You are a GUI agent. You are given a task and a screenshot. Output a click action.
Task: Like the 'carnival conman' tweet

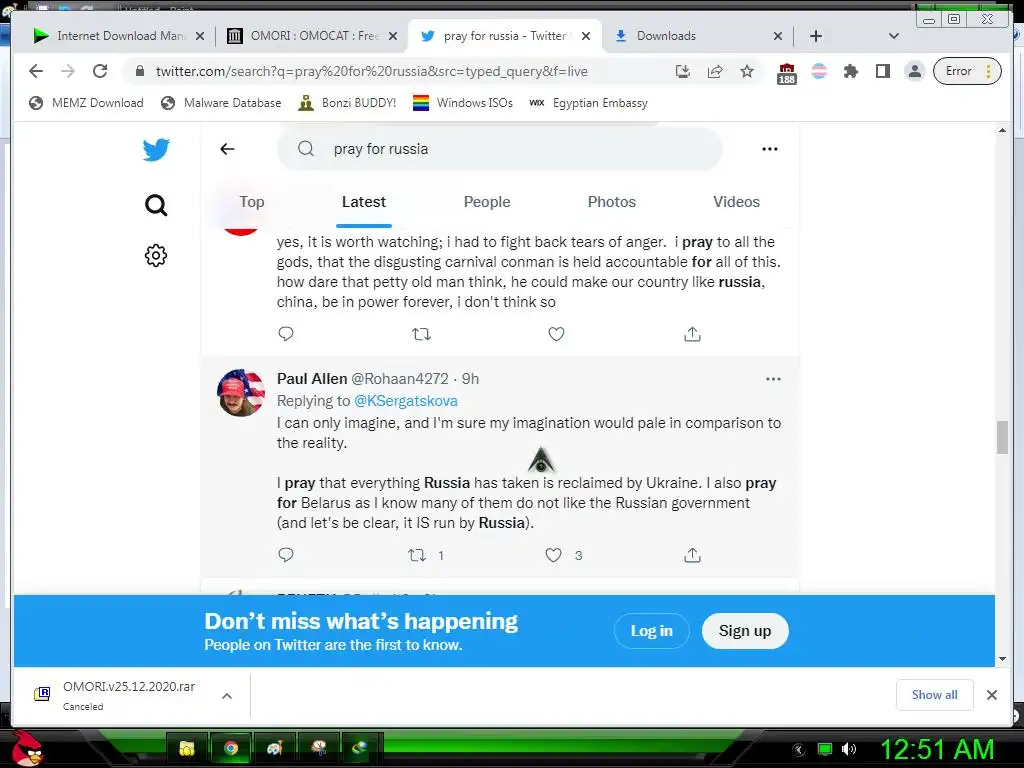tap(556, 334)
